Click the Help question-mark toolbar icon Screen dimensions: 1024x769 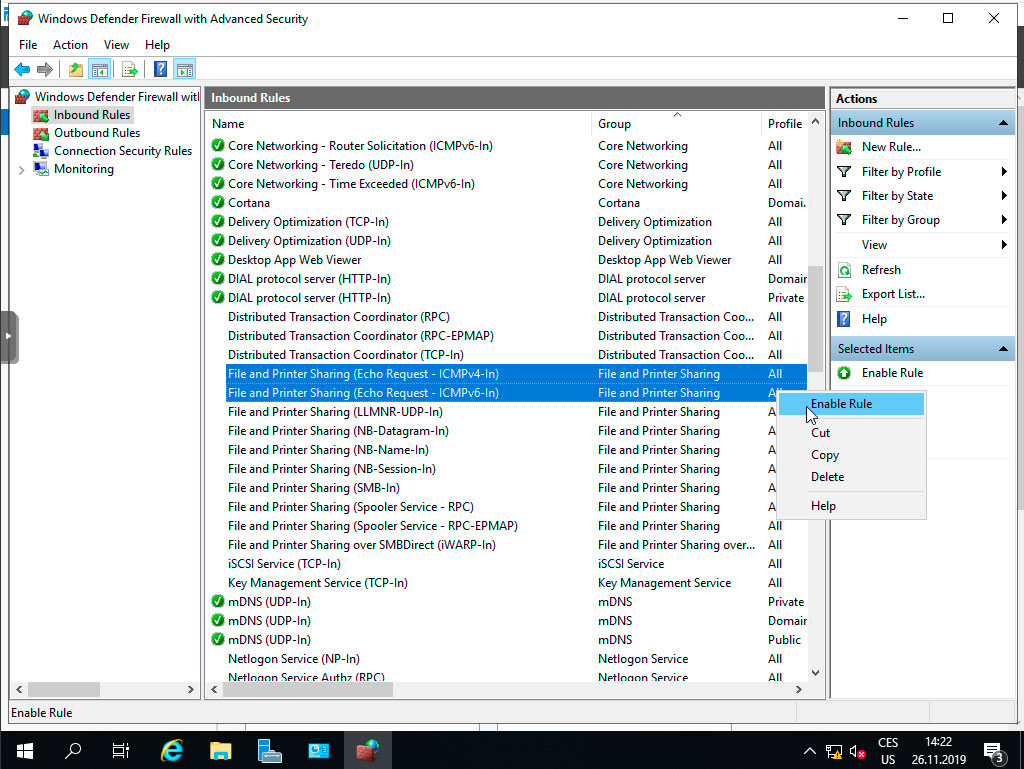click(x=159, y=69)
